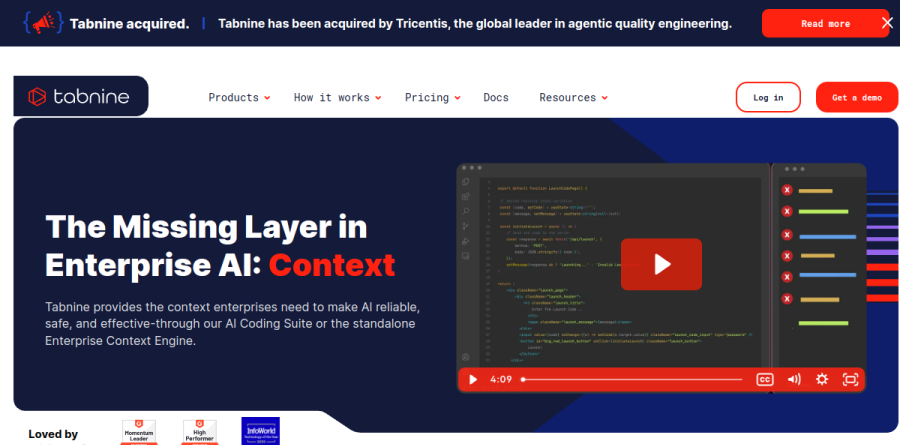Mute the video volume

click(x=794, y=380)
